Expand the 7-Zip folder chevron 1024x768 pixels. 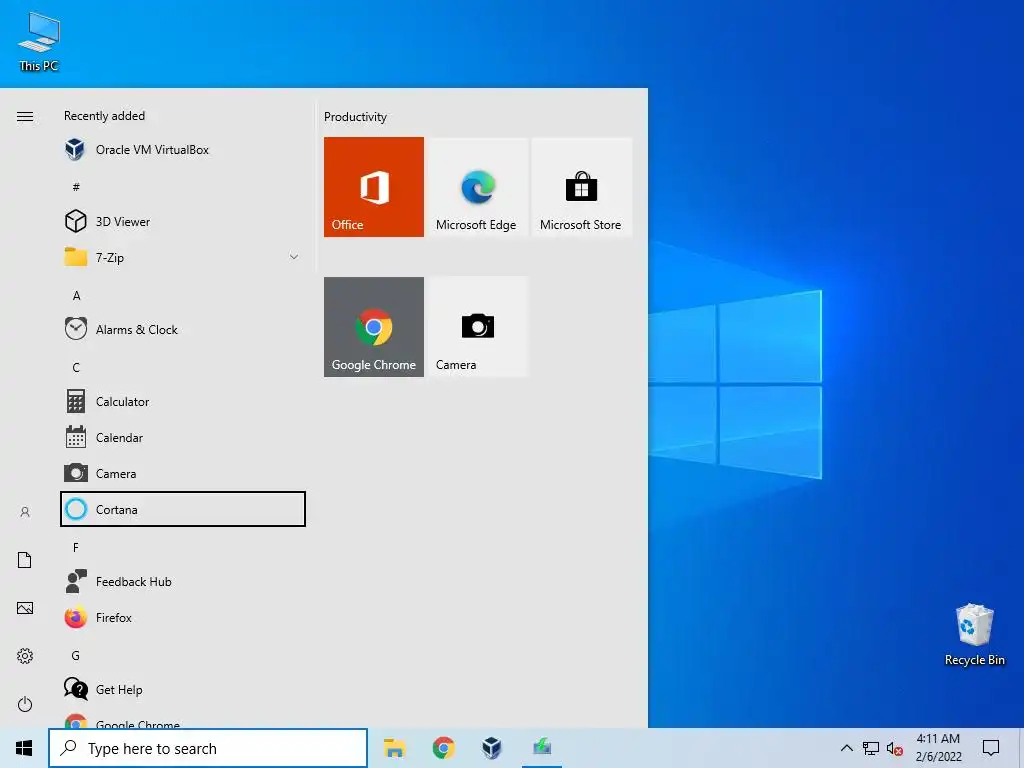point(294,257)
